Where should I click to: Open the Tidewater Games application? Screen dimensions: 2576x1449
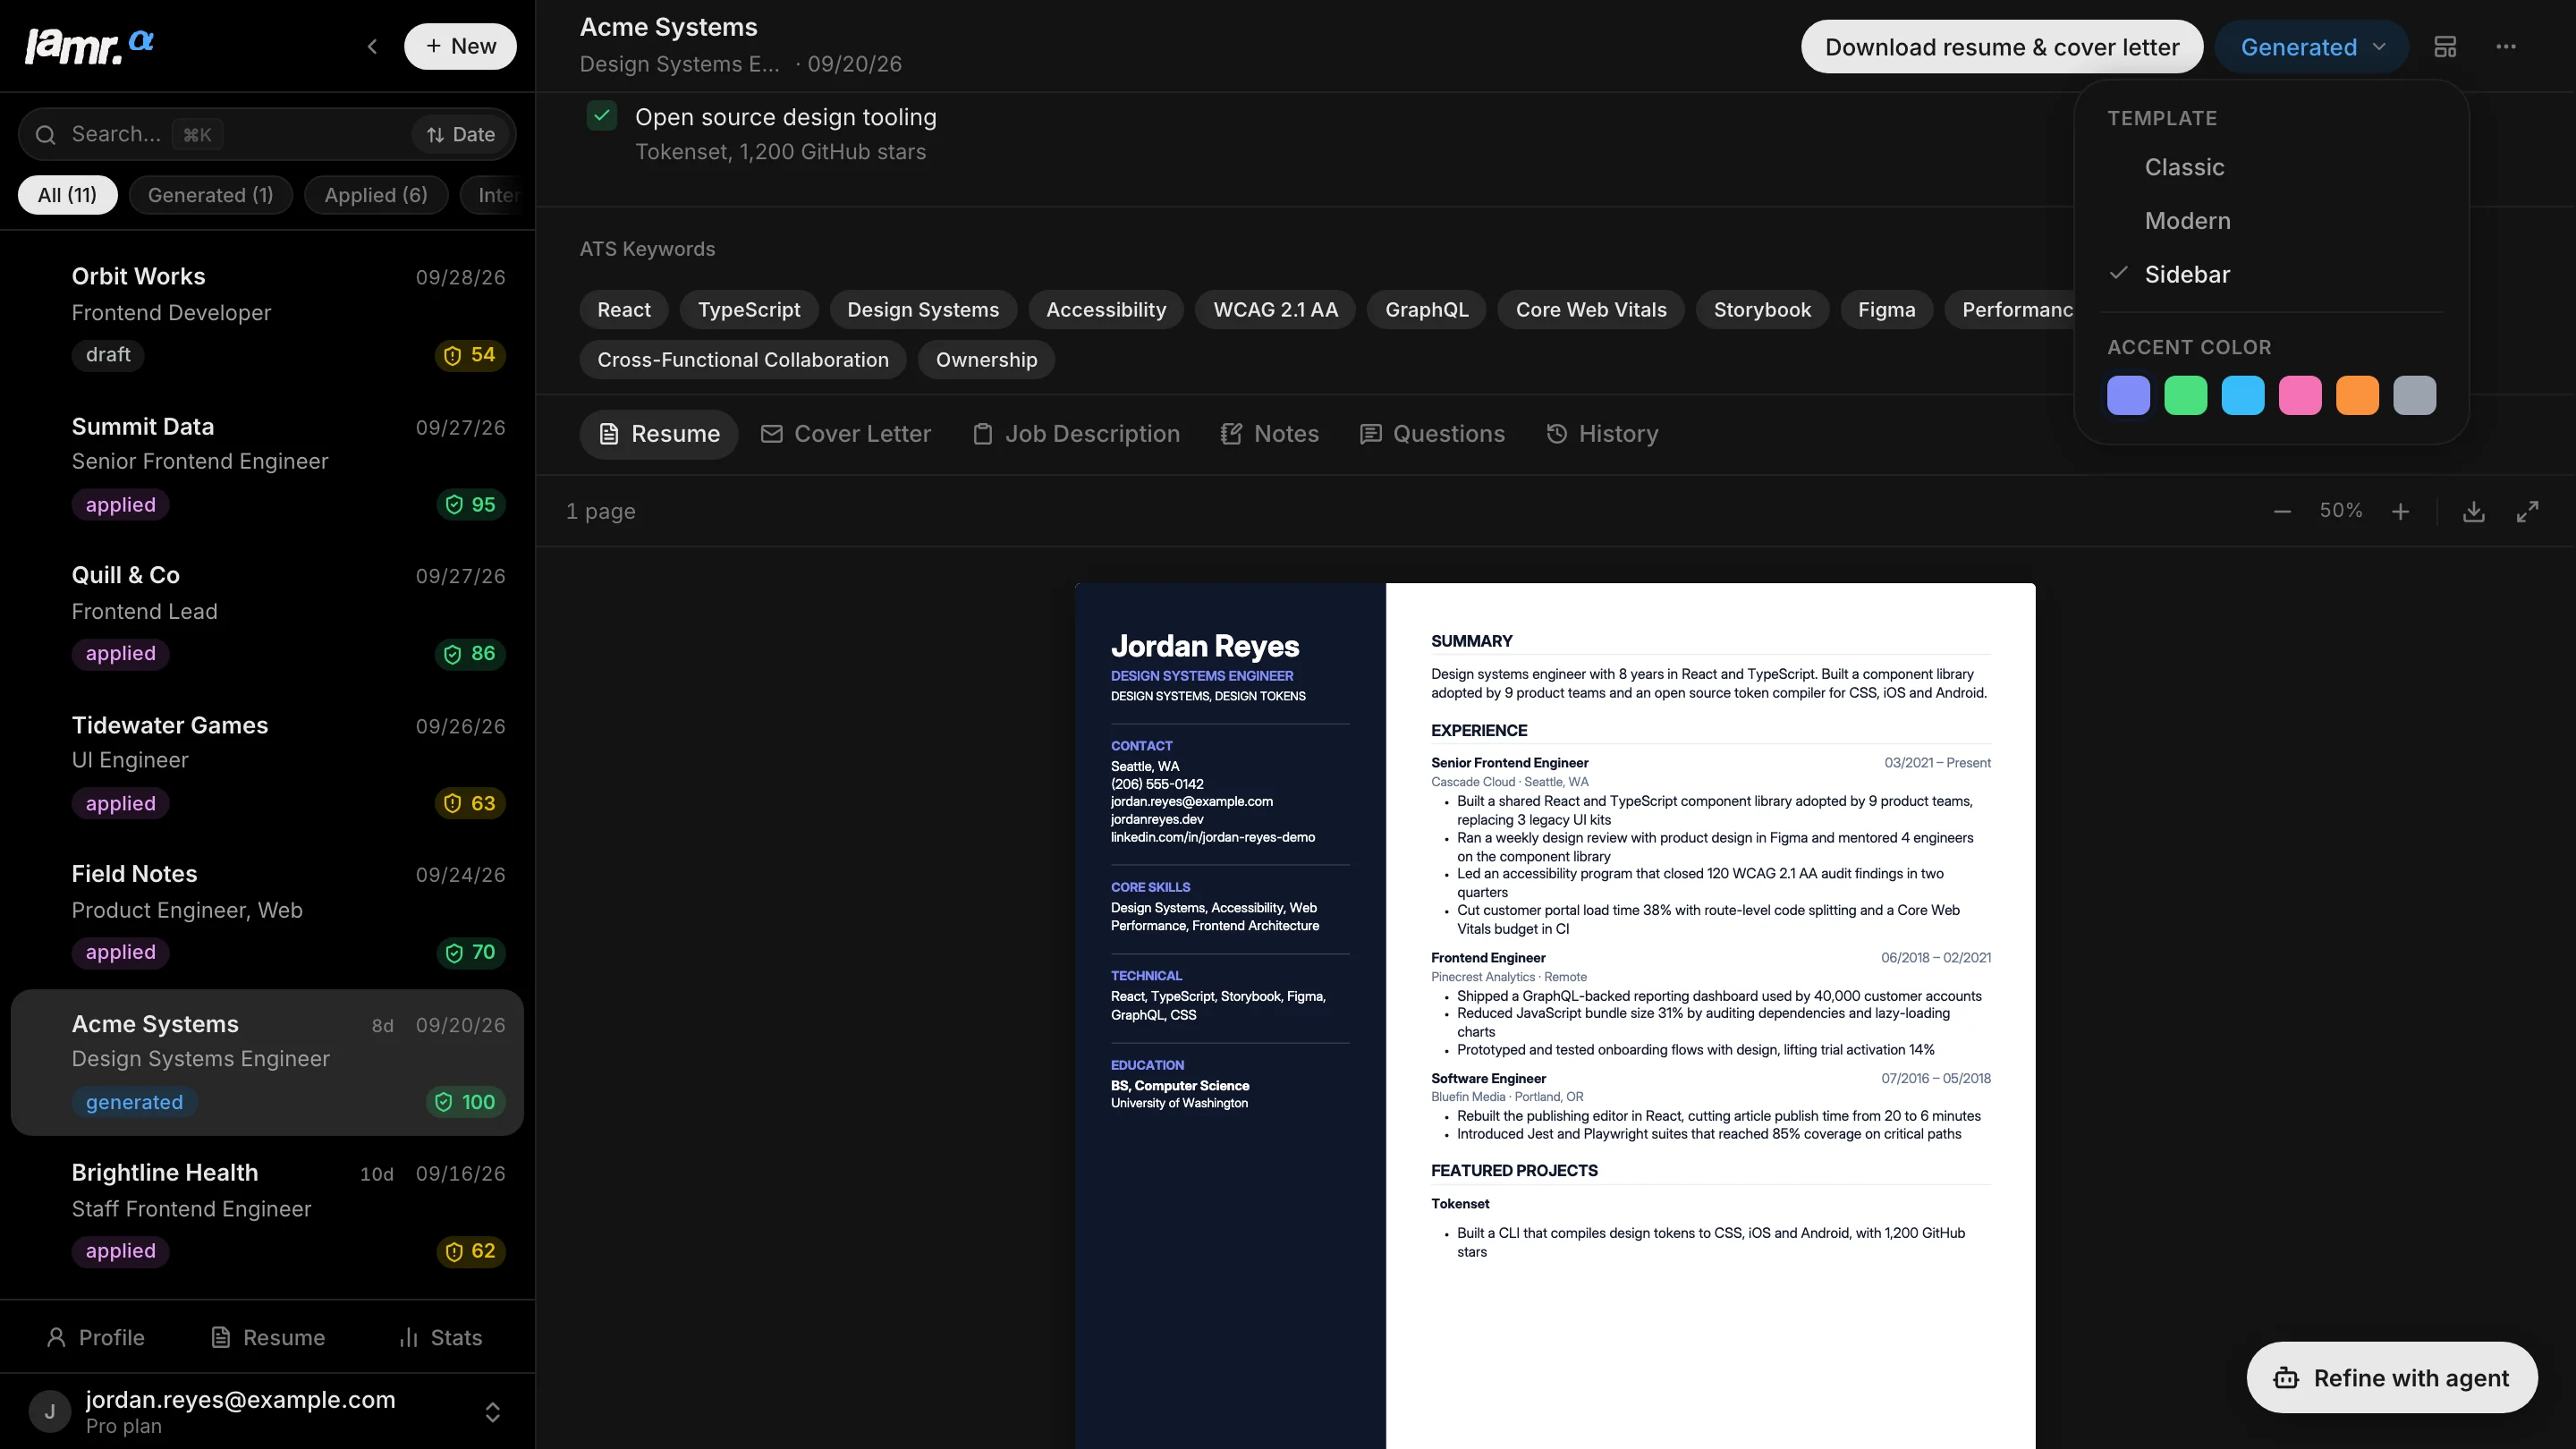click(x=267, y=765)
